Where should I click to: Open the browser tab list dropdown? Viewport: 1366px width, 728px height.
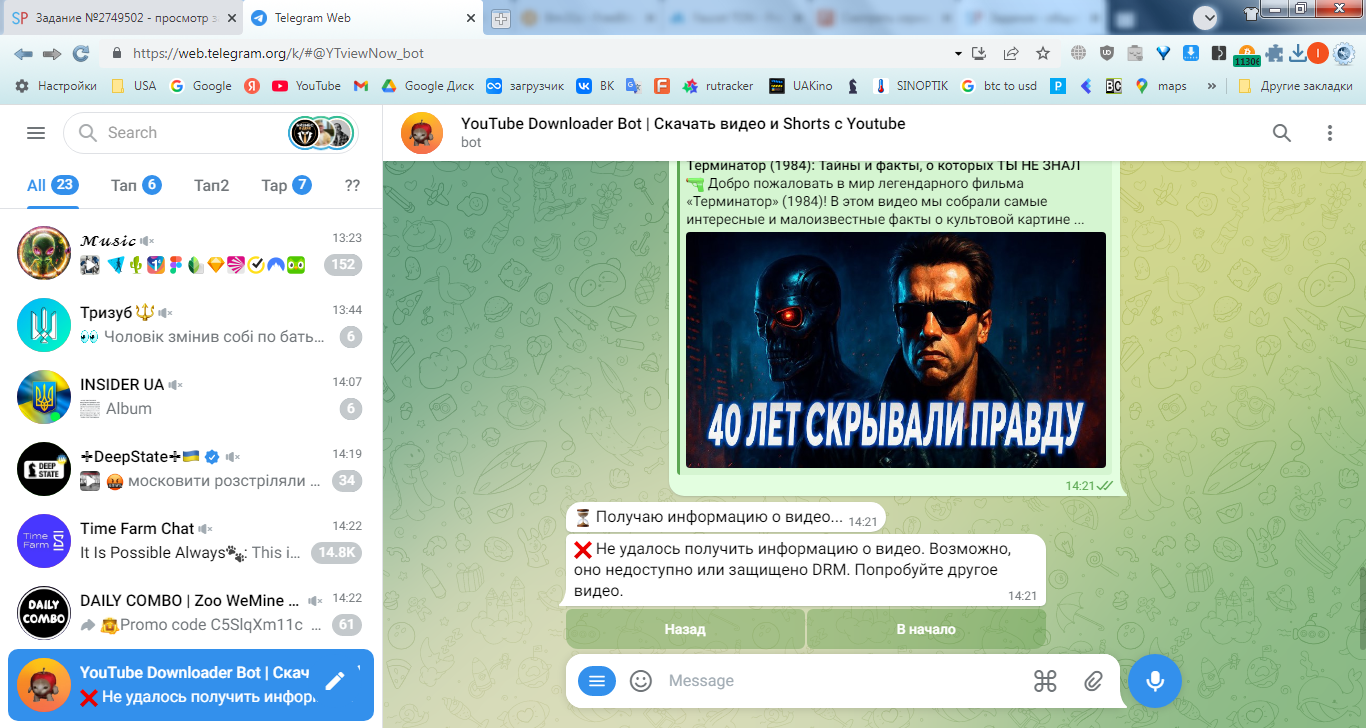coord(1206,17)
